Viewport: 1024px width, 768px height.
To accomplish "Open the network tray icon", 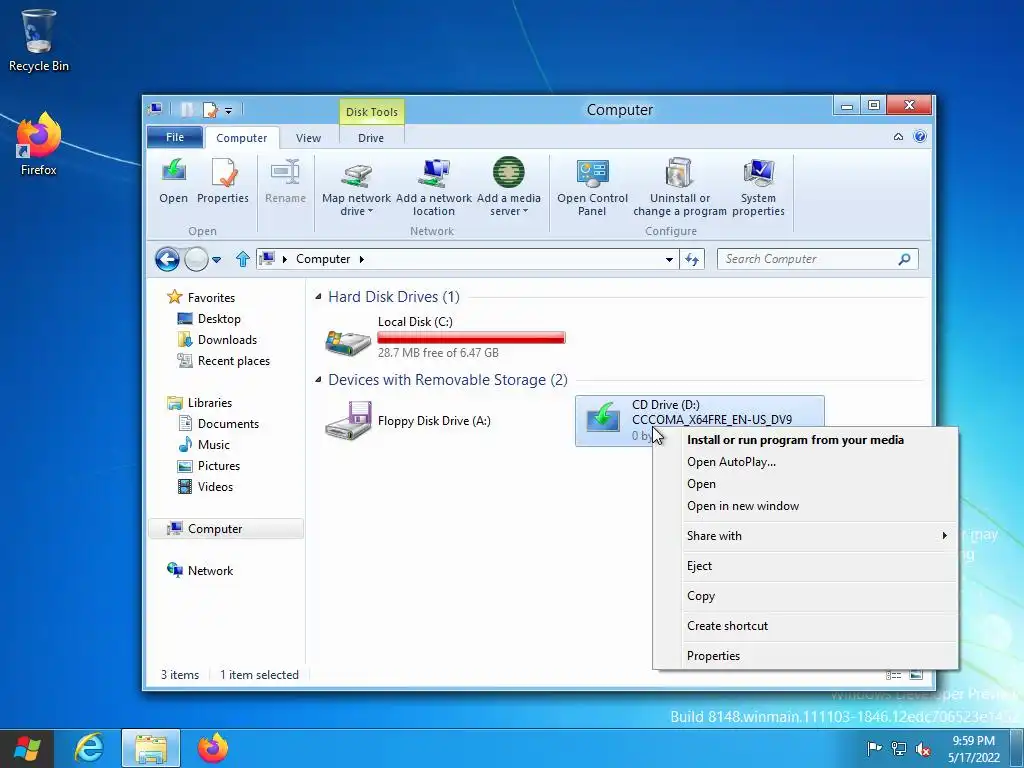I will (899, 748).
